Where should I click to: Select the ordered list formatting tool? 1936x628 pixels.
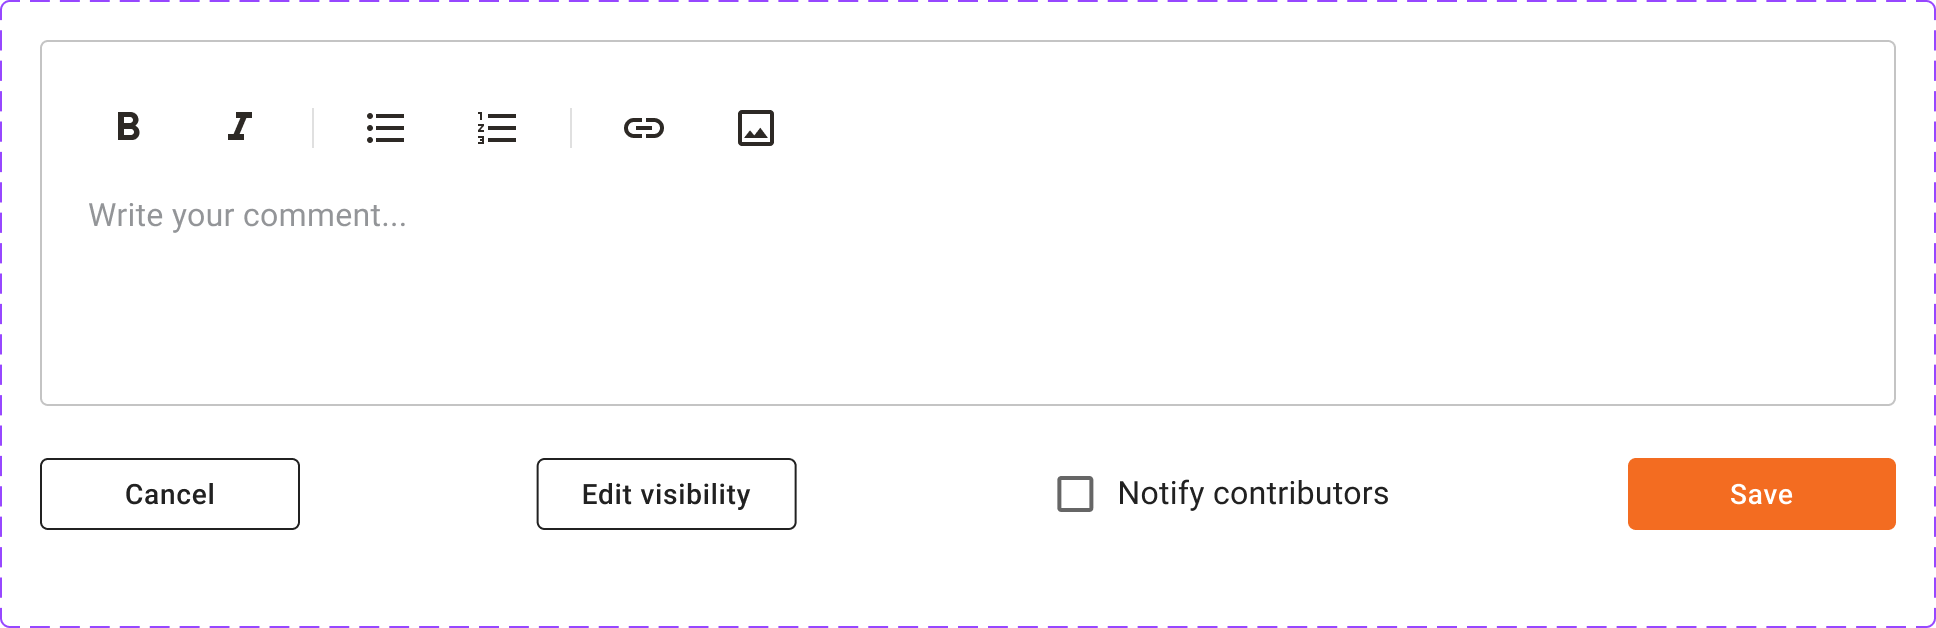click(x=497, y=128)
